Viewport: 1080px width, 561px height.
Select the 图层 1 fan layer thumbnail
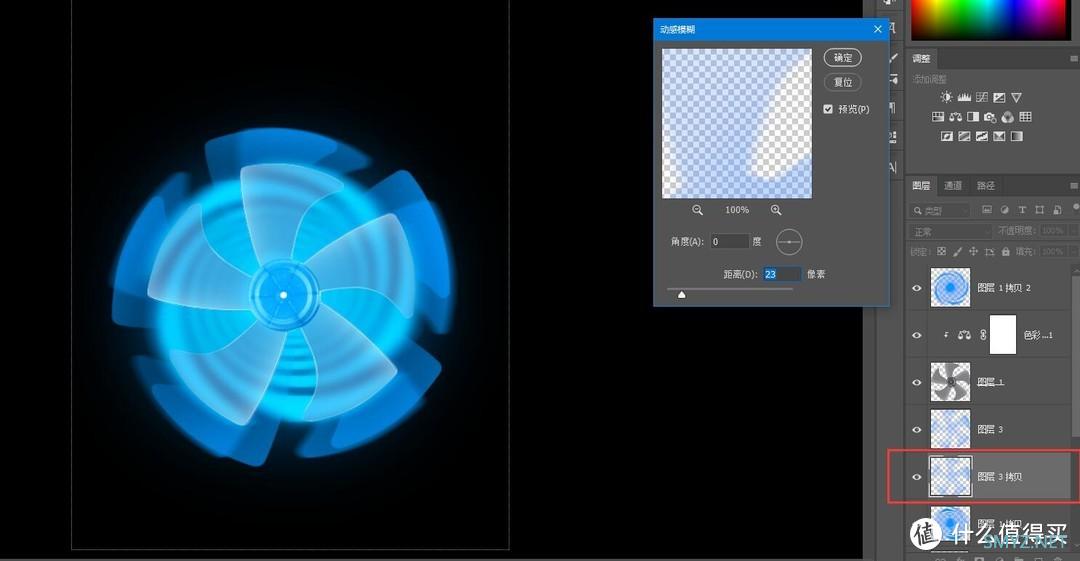point(951,382)
